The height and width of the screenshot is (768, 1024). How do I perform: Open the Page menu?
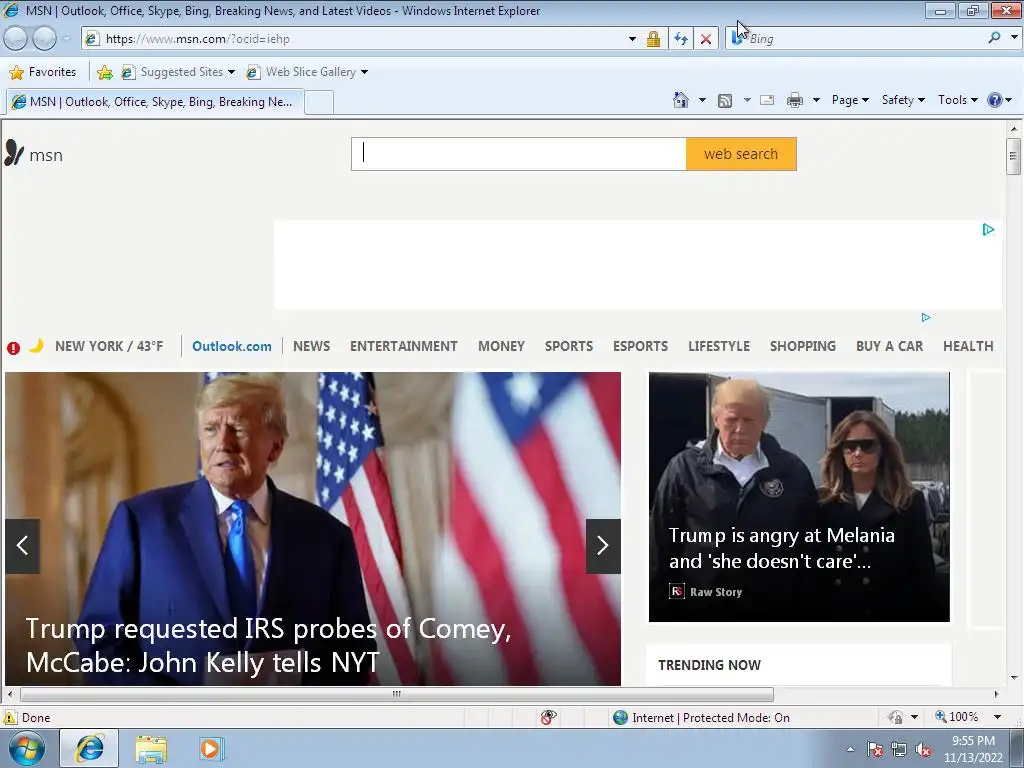pos(850,100)
